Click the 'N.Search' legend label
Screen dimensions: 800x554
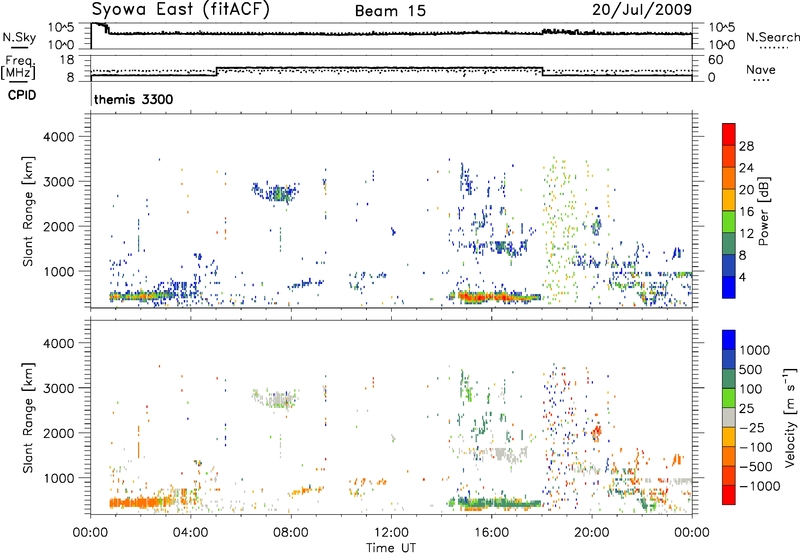772,37
